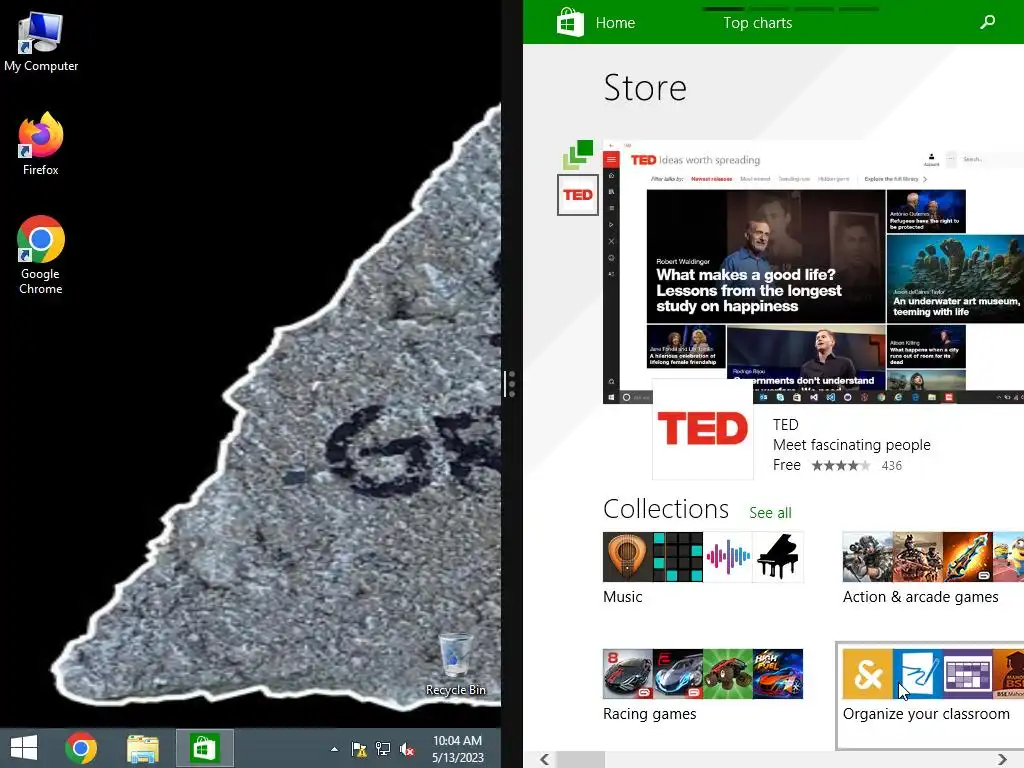1024x768 pixels.
Task: Select the Firefox desktop shortcut
Action: (40, 144)
